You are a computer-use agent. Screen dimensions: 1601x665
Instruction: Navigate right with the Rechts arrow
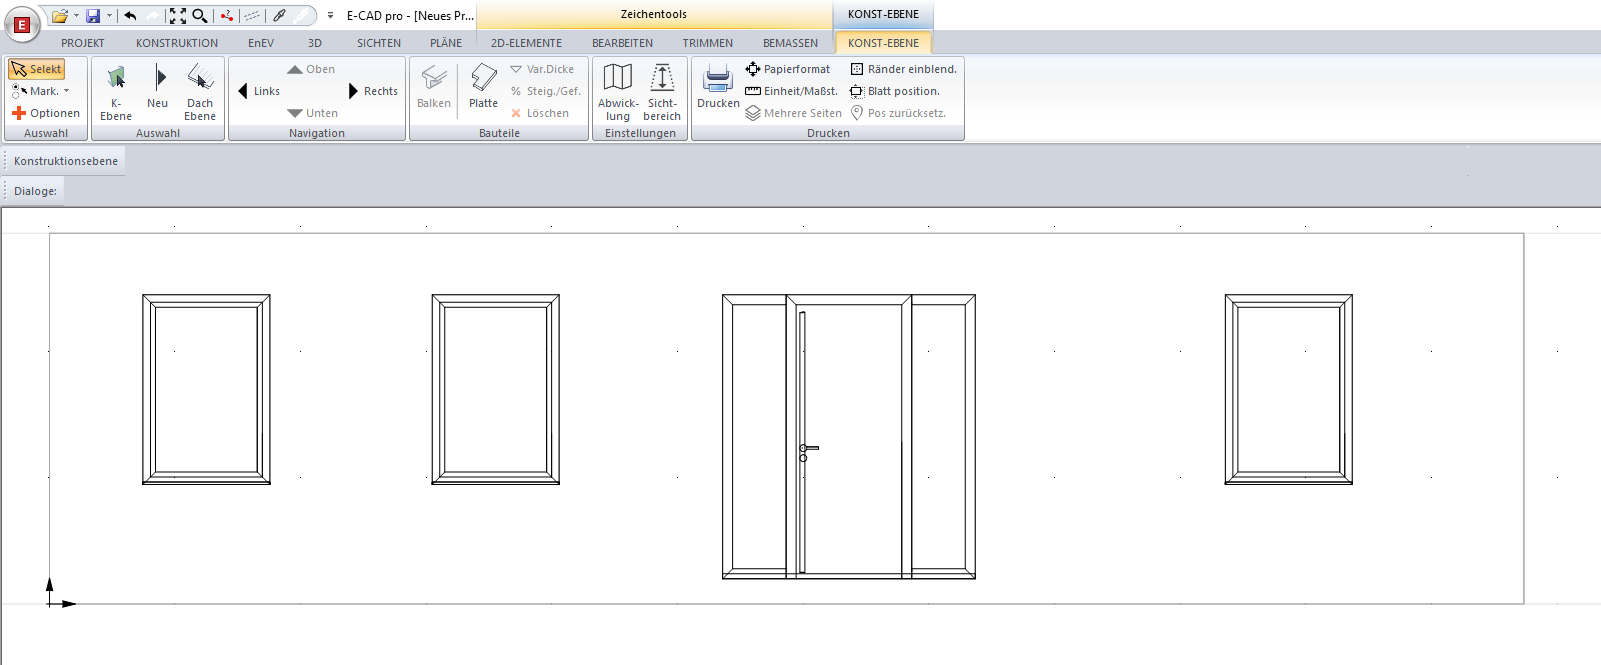[x=373, y=91]
